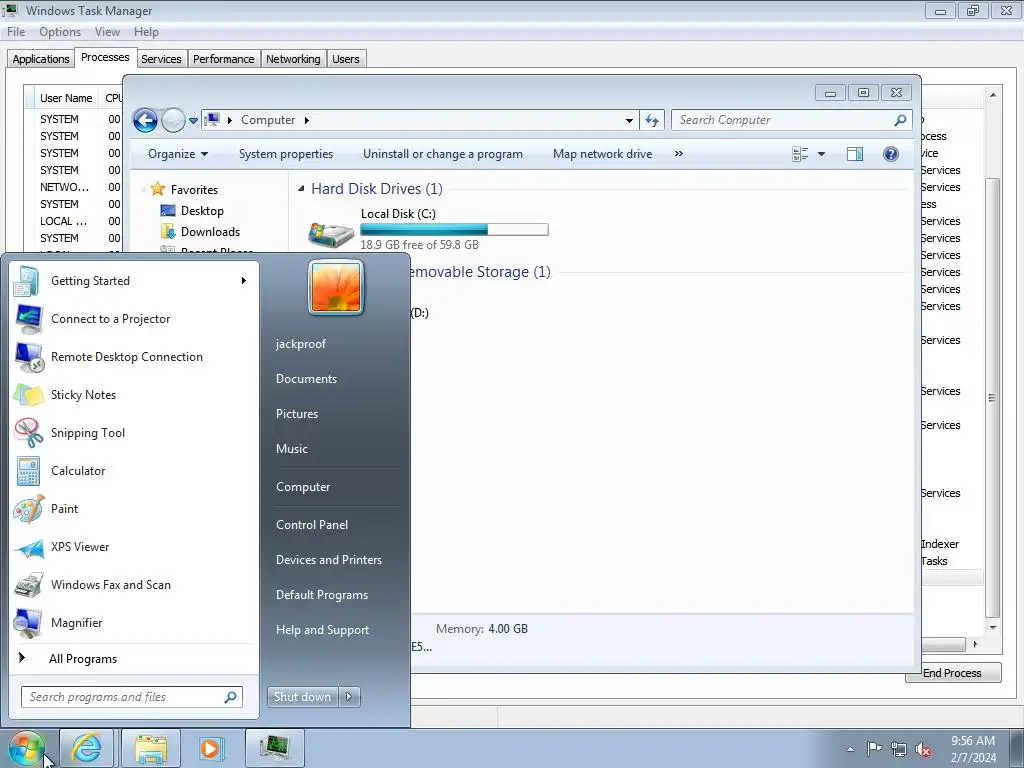This screenshot has height=768, width=1024.
Task: Switch to Task Manager taskbar icon
Action: [x=274, y=747]
